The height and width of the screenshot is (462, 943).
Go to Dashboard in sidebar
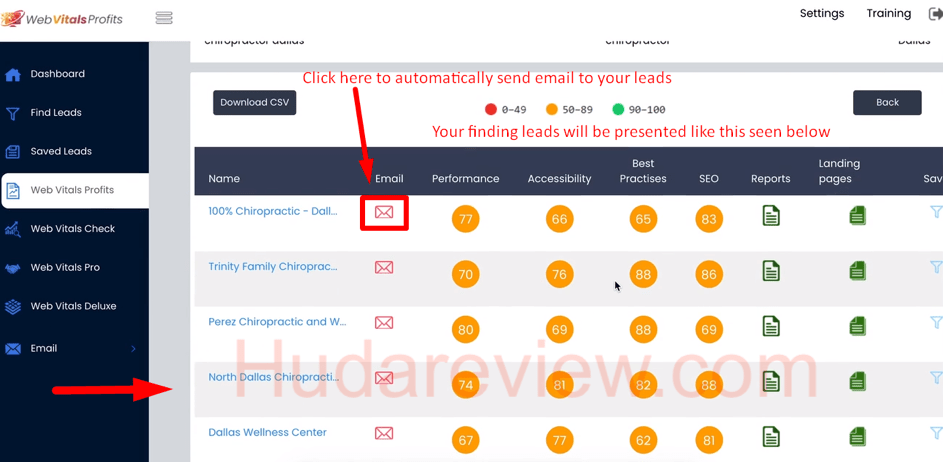(x=58, y=74)
